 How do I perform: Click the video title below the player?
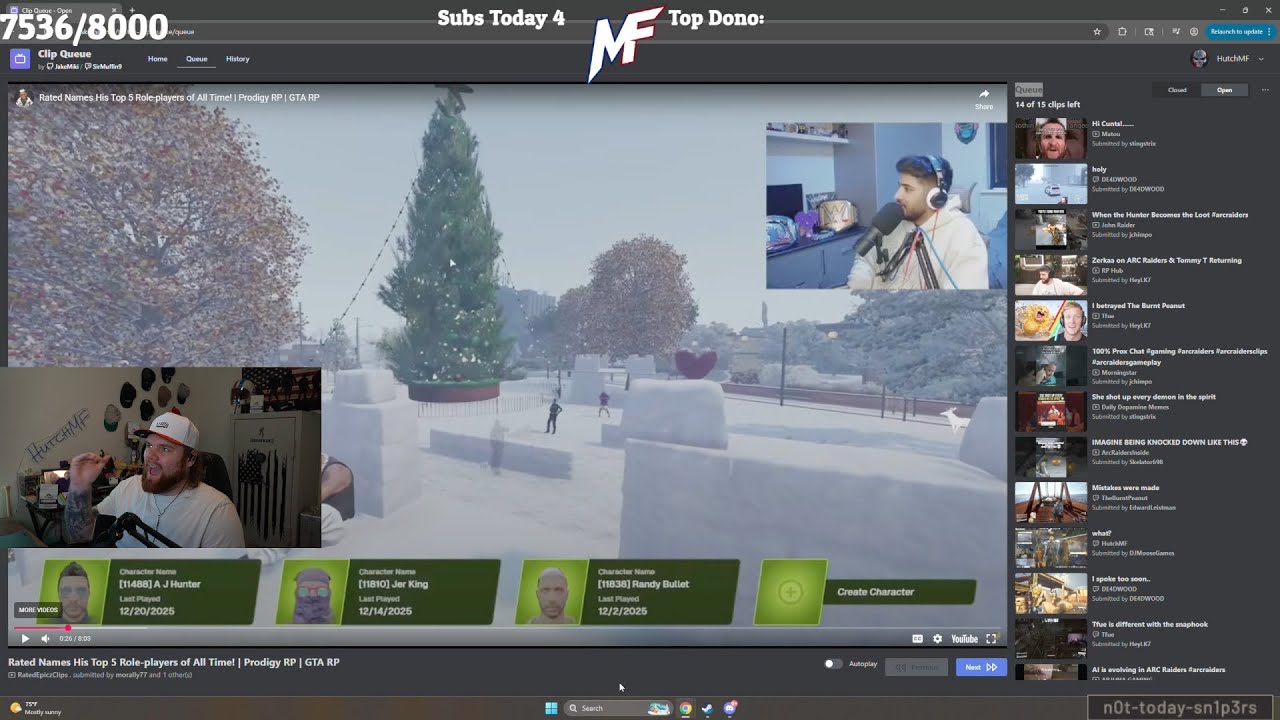[174, 662]
